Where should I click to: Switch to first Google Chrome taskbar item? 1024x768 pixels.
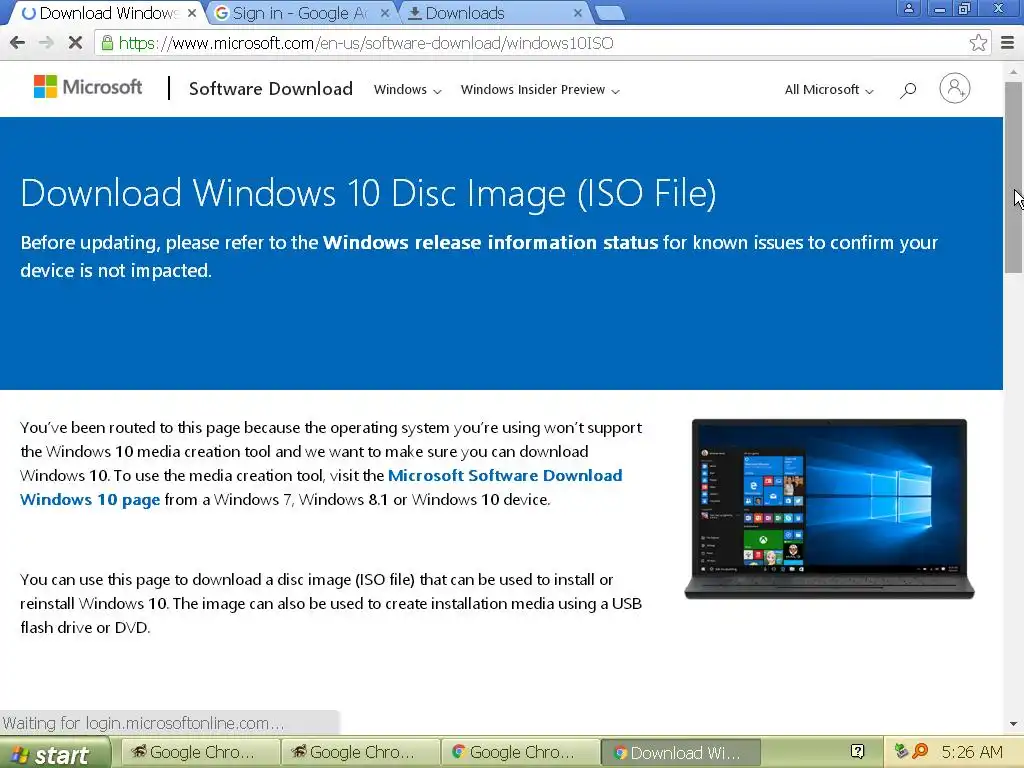[x=200, y=752]
